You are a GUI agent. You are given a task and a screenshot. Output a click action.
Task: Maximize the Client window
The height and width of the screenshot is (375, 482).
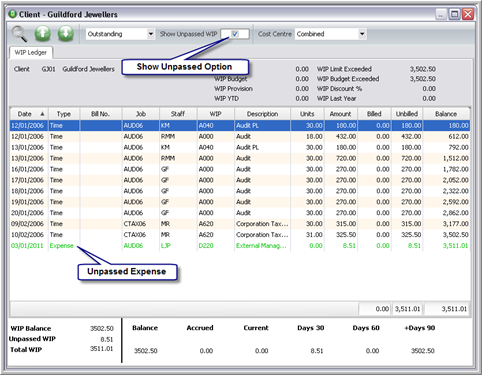(455, 14)
